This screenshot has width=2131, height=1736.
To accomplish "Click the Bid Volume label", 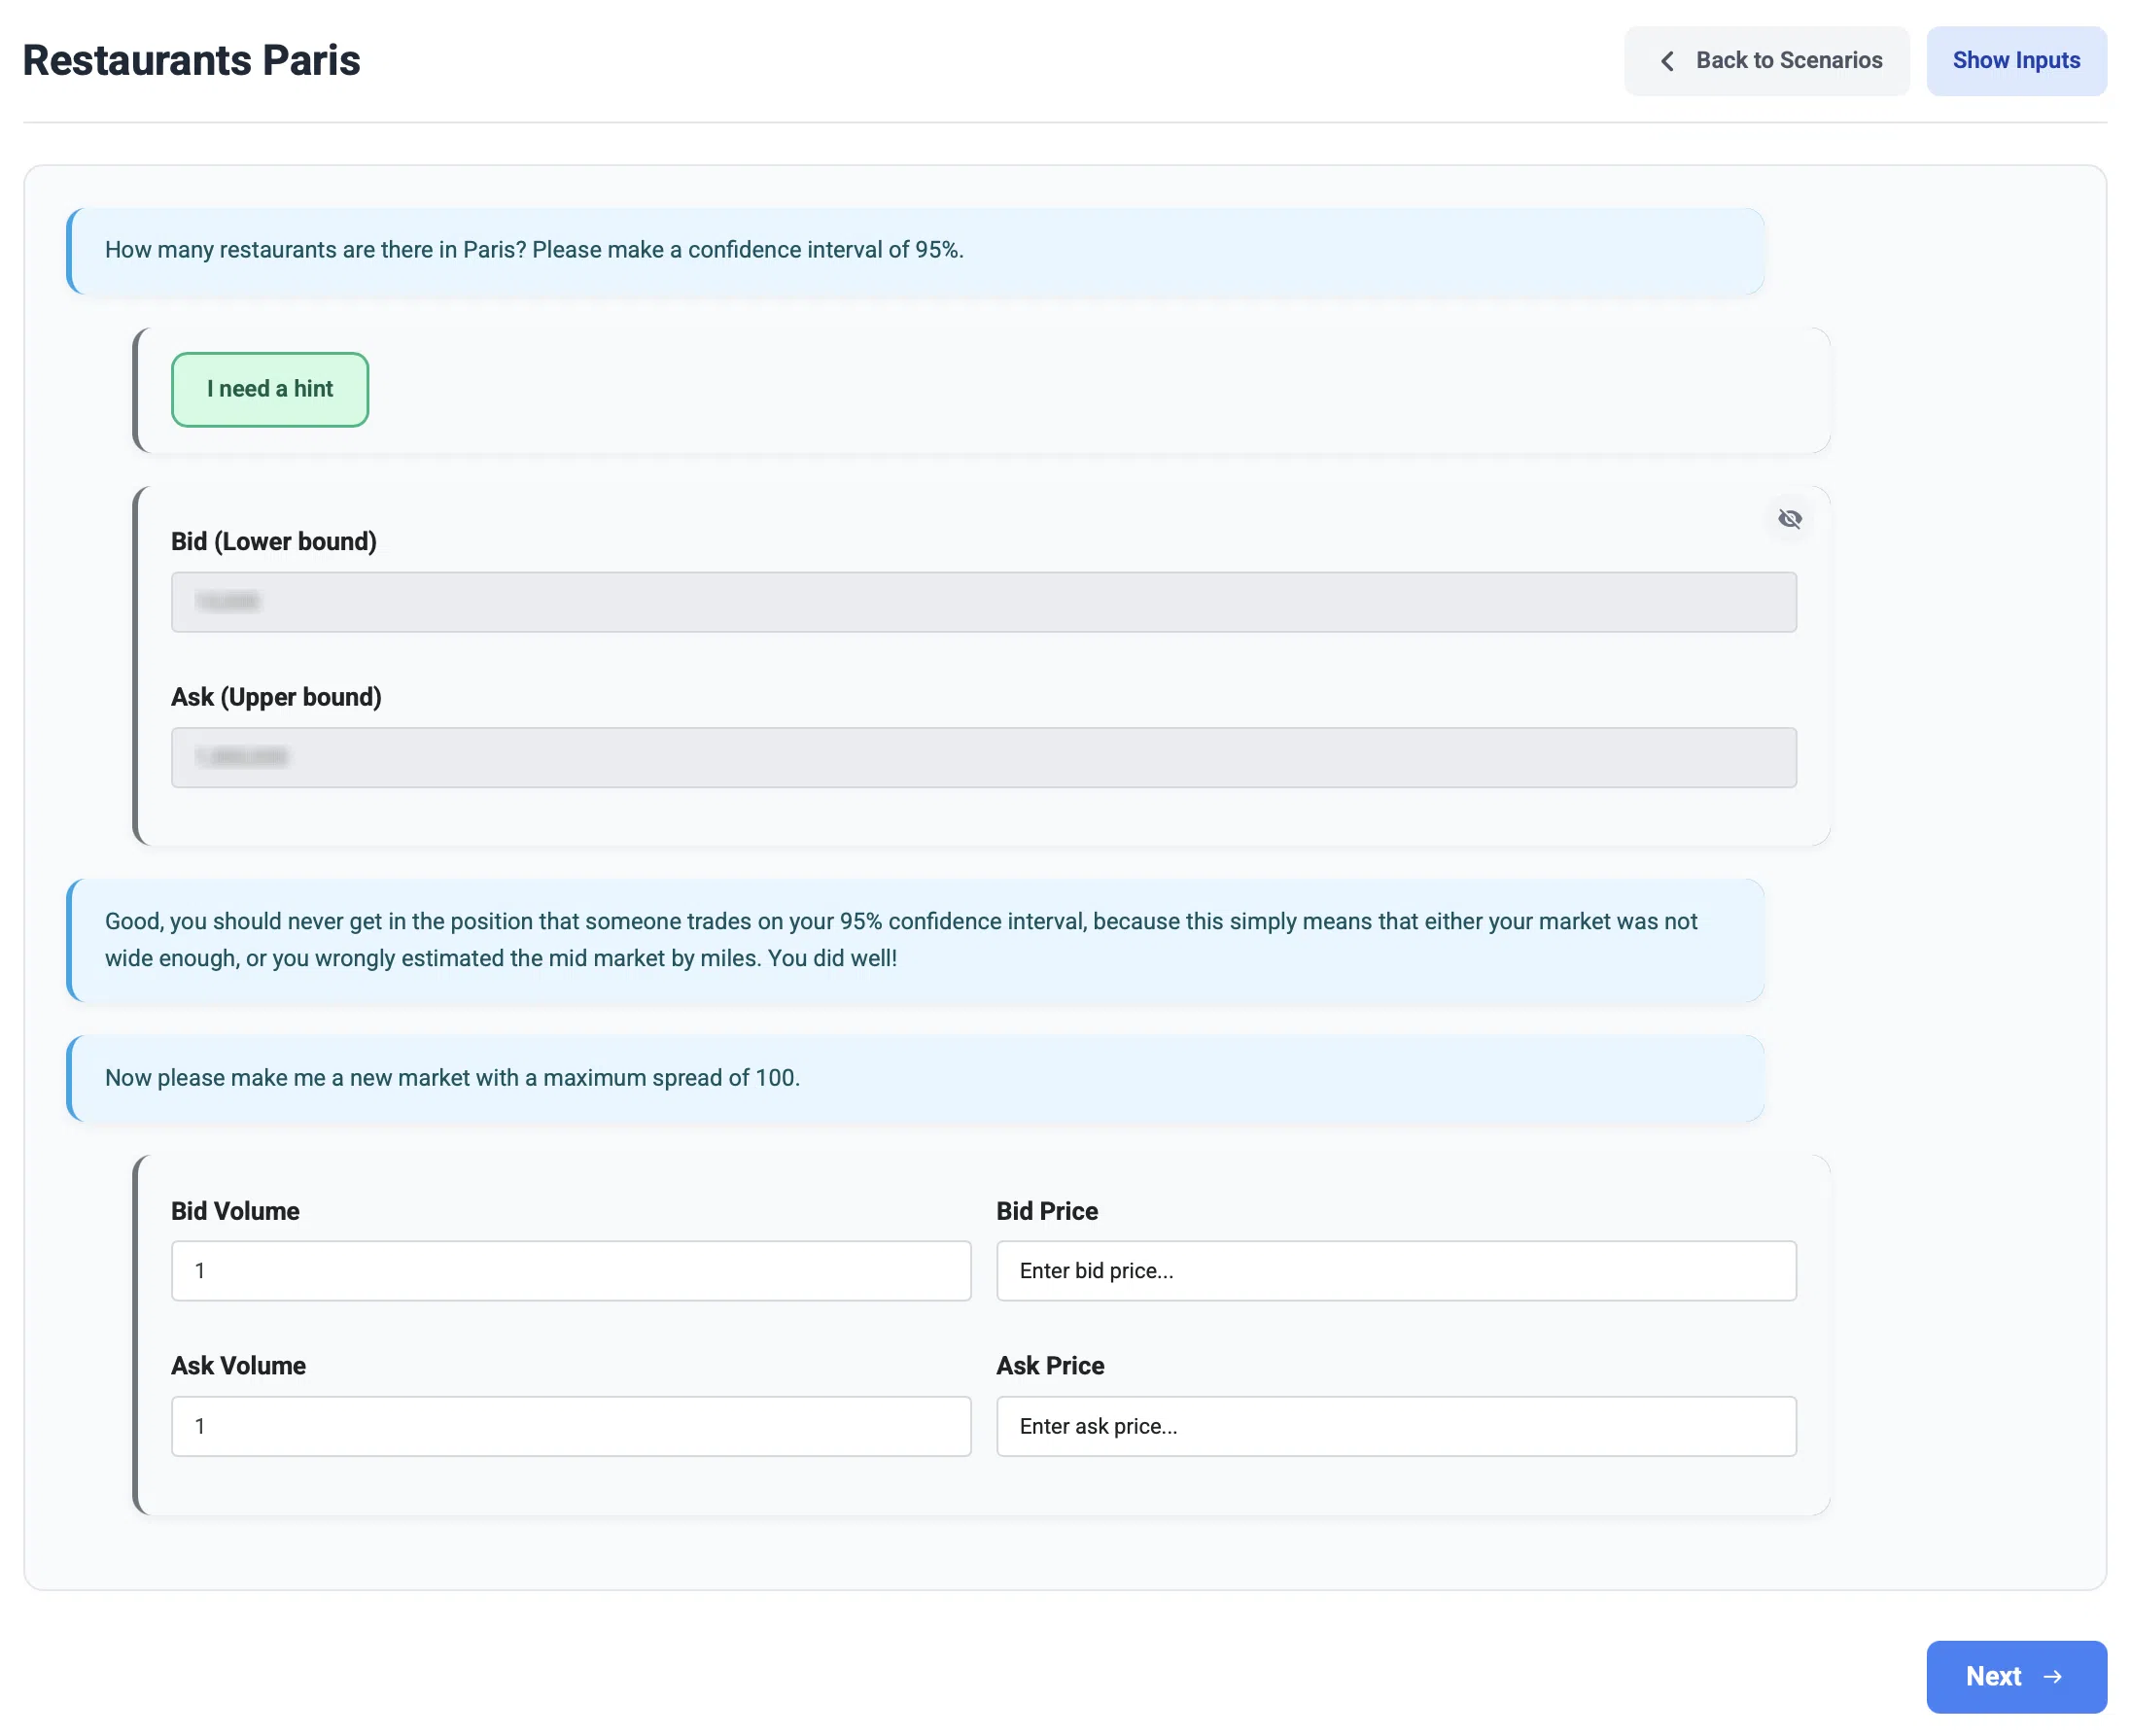I will coord(235,1210).
